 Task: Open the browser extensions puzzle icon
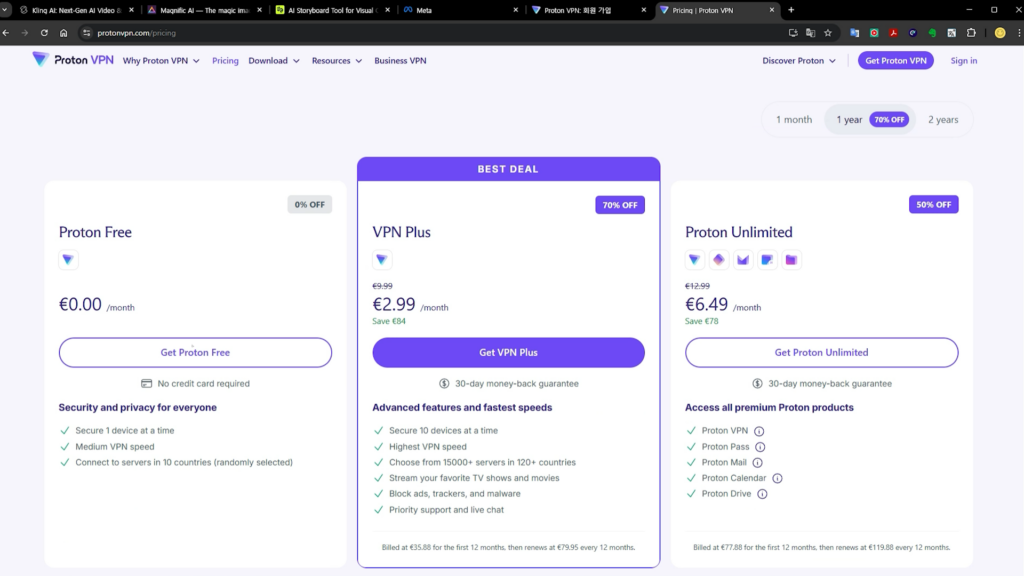(971, 33)
